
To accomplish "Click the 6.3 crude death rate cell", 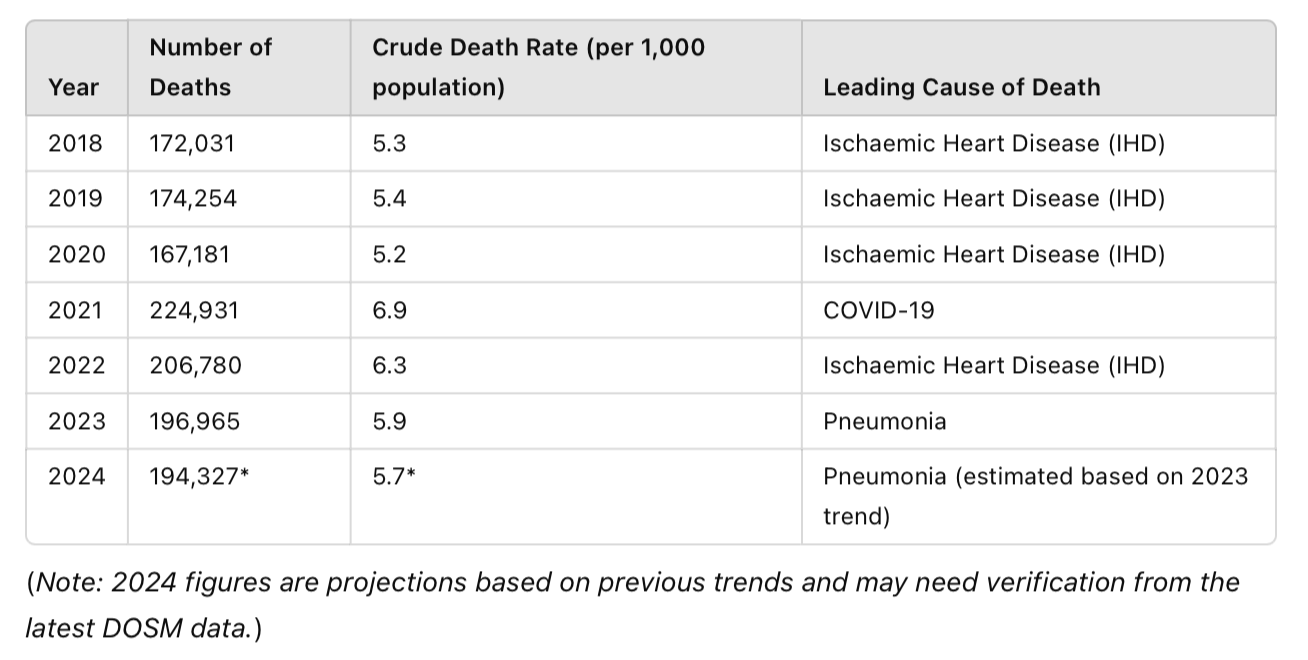I will (x=389, y=365).
